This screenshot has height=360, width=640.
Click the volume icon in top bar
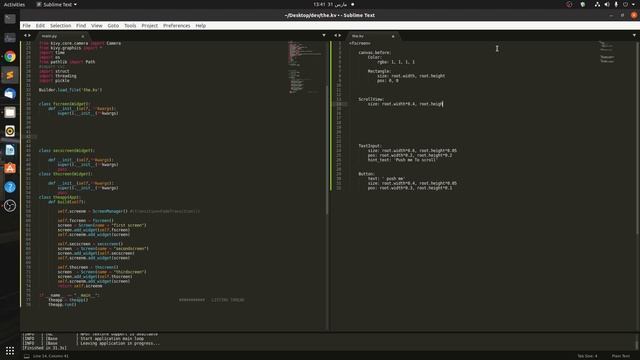coord(607,4)
